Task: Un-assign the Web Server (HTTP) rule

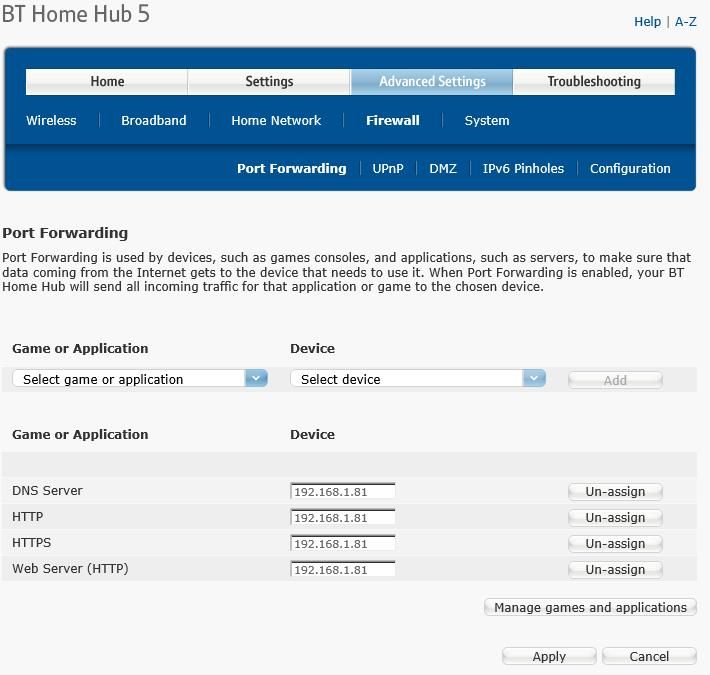Action: click(615, 570)
